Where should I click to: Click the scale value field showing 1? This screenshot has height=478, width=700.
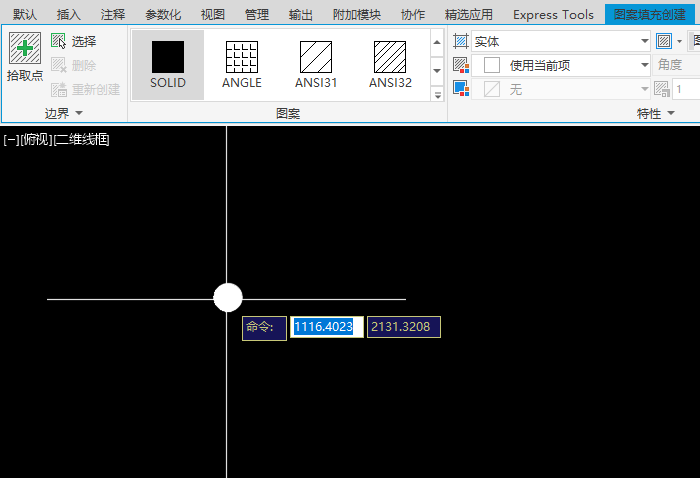[x=686, y=89]
